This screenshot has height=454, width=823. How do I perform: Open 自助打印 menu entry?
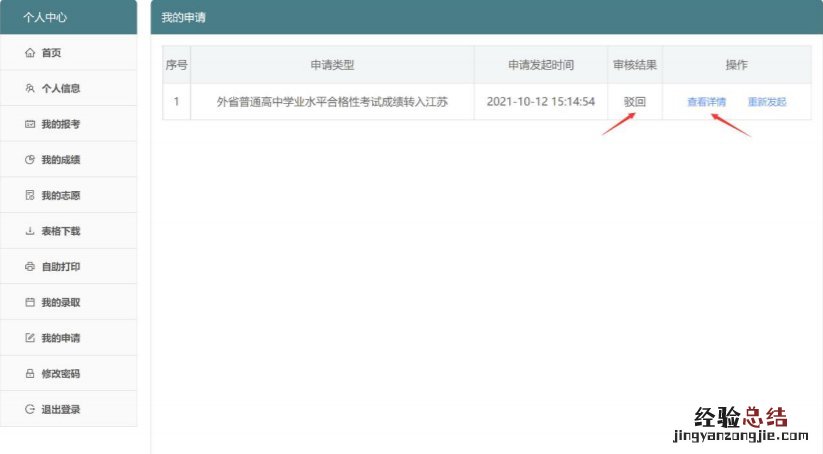click(x=68, y=267)
